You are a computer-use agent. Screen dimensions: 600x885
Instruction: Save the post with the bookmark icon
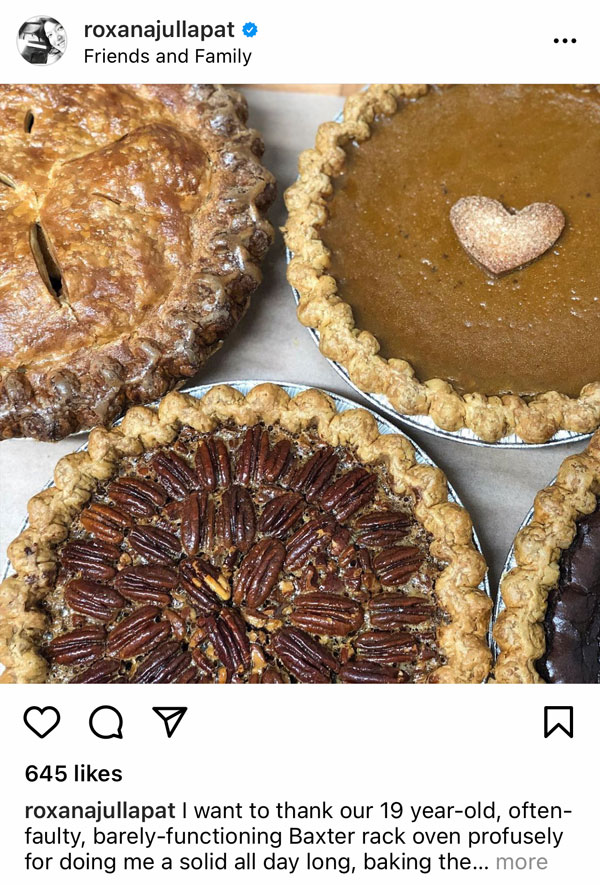tap(558, 721)
